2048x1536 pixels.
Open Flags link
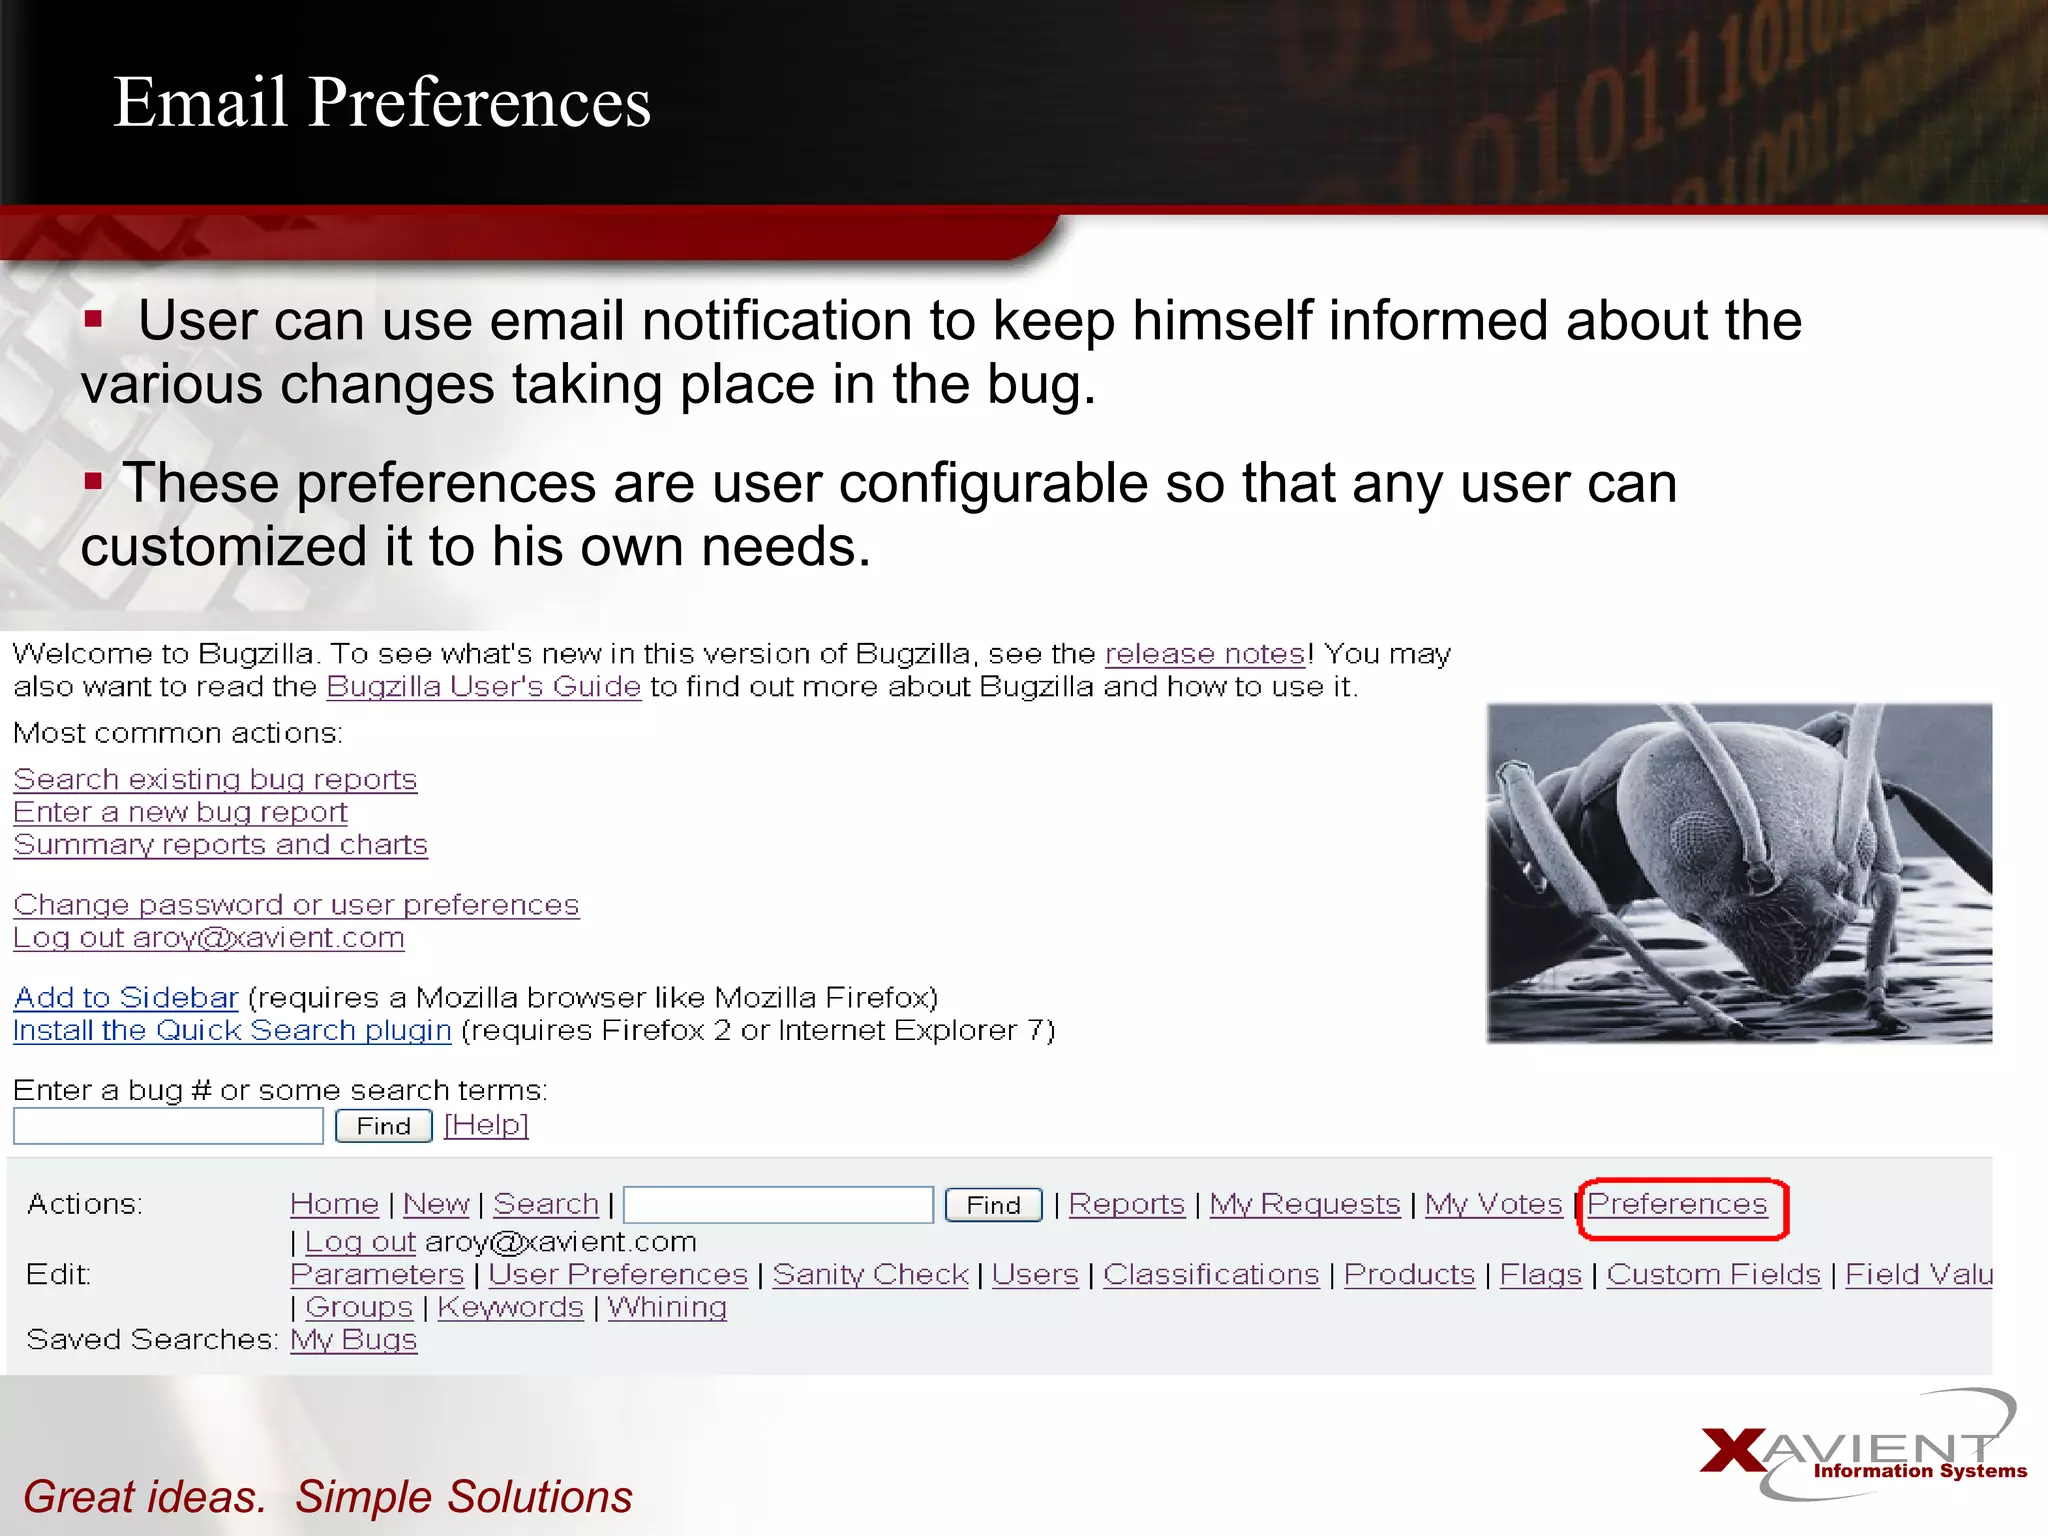tap(1541, 1275)
